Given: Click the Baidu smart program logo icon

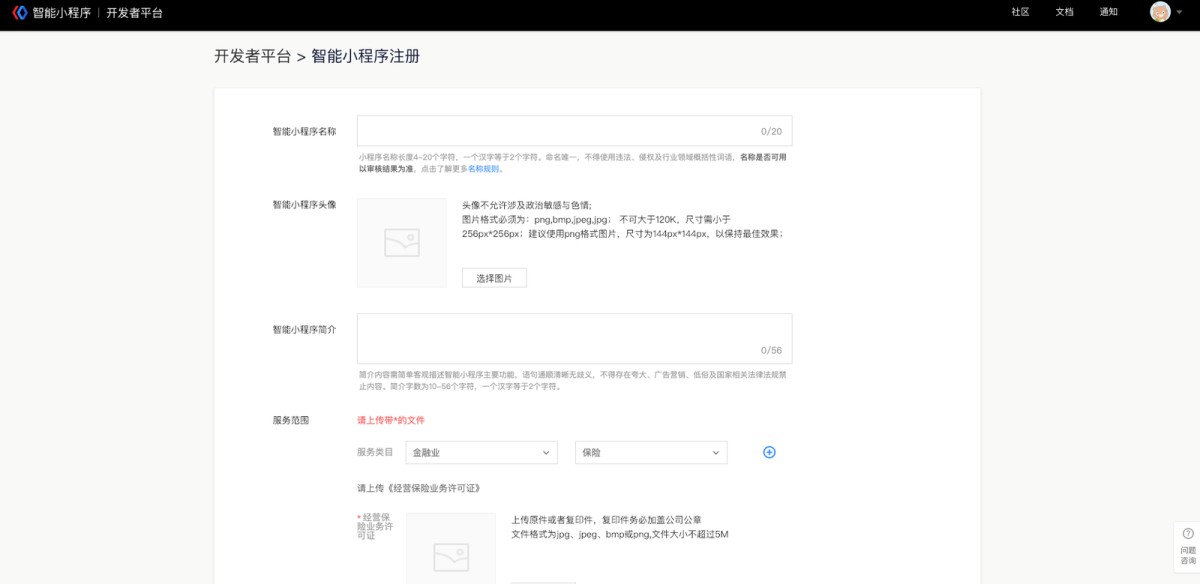Looking at the screenshot, I should pyautogui.click(x=19, y=13).
